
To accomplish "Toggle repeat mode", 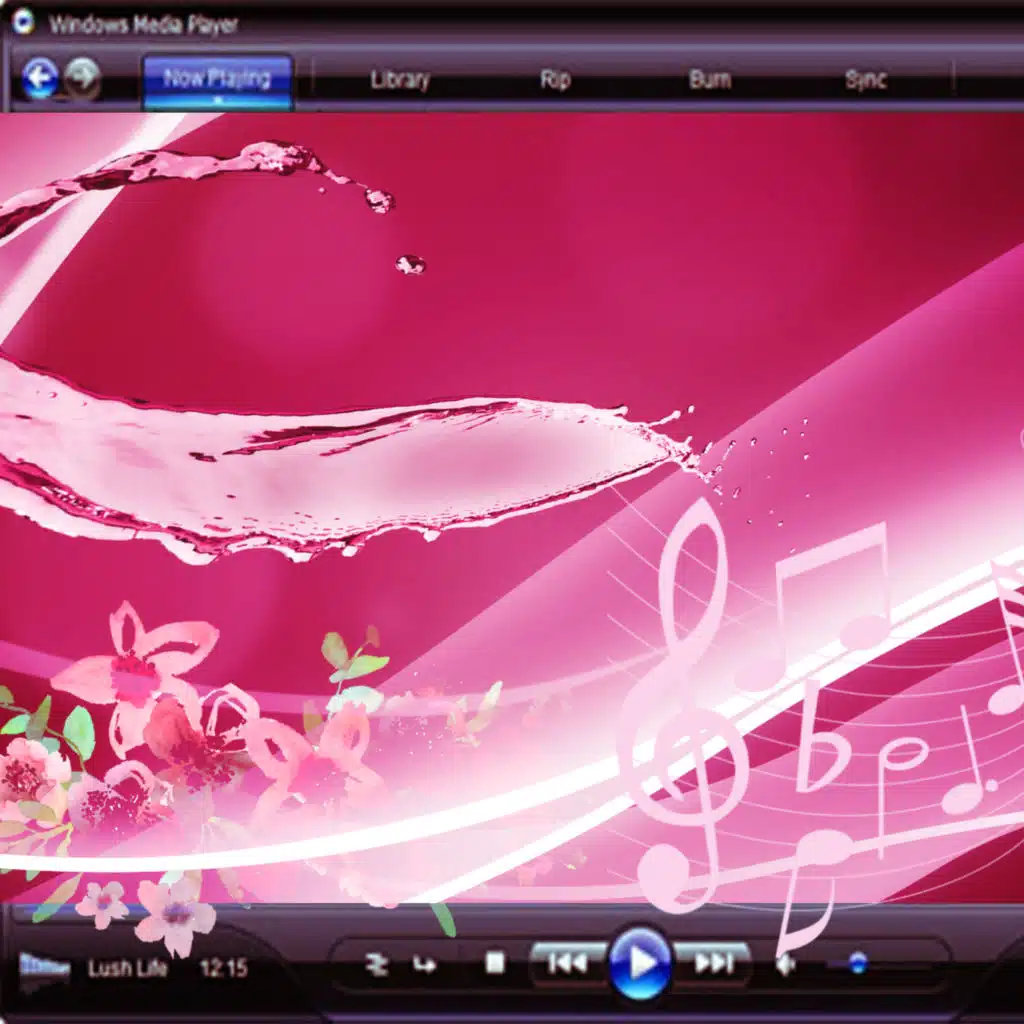I will pyautogui.click(x=425, y=965).
